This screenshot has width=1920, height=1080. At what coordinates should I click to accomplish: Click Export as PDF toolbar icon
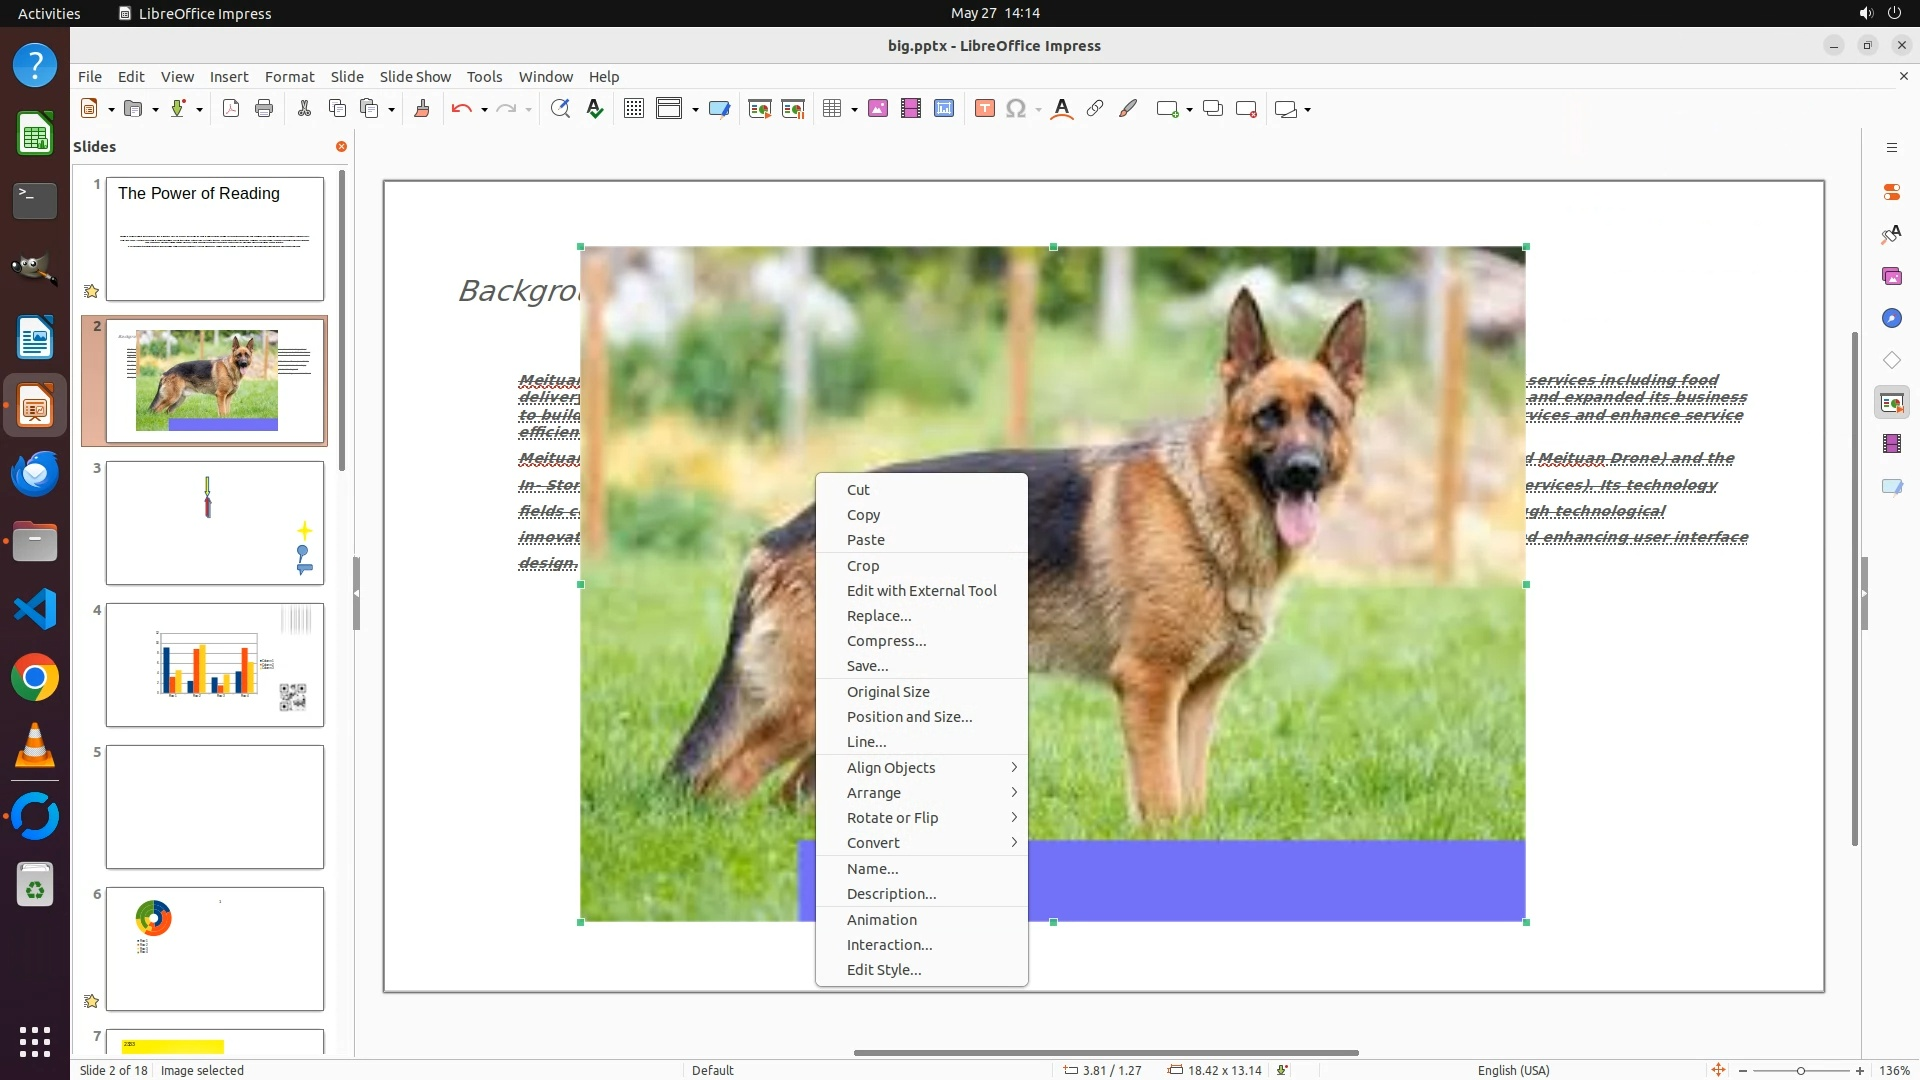pos(231,109)
